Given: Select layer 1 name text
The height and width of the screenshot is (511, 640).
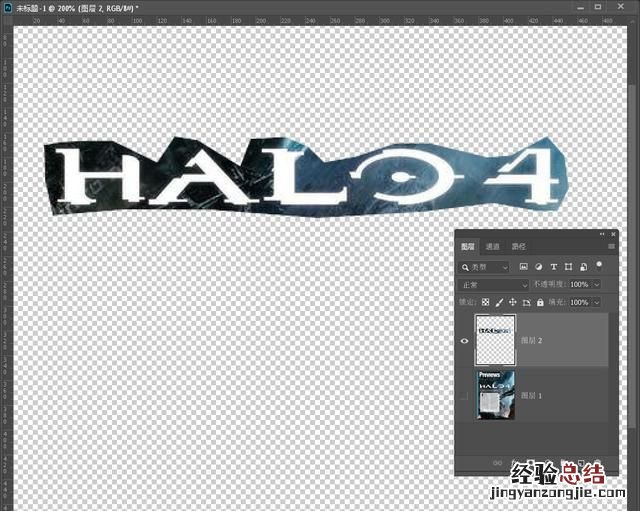Looking at the screenshot, I should coord(531,395).
